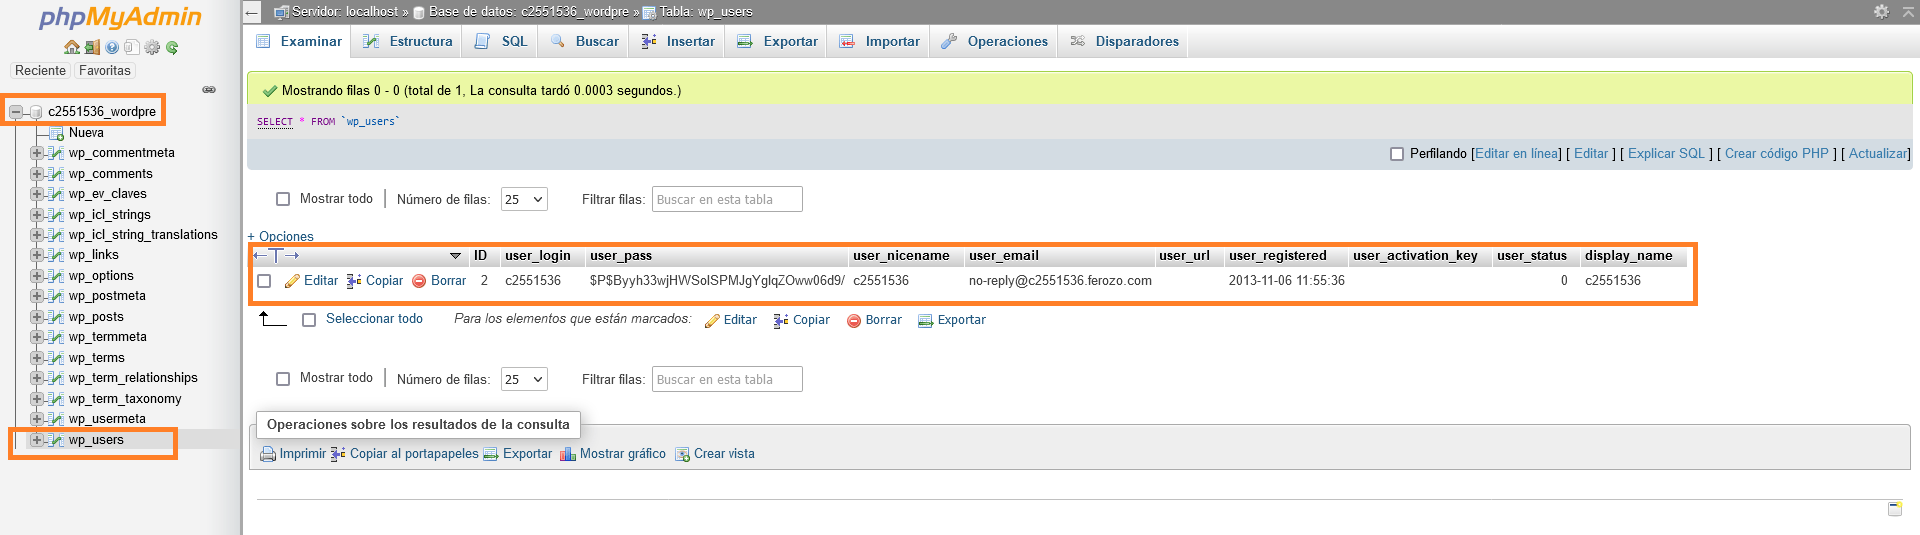The width and height of the screenshot is (1920, 535).
Task: Select wp_usermeta in the tree
Action: click(x=107, y=419)
